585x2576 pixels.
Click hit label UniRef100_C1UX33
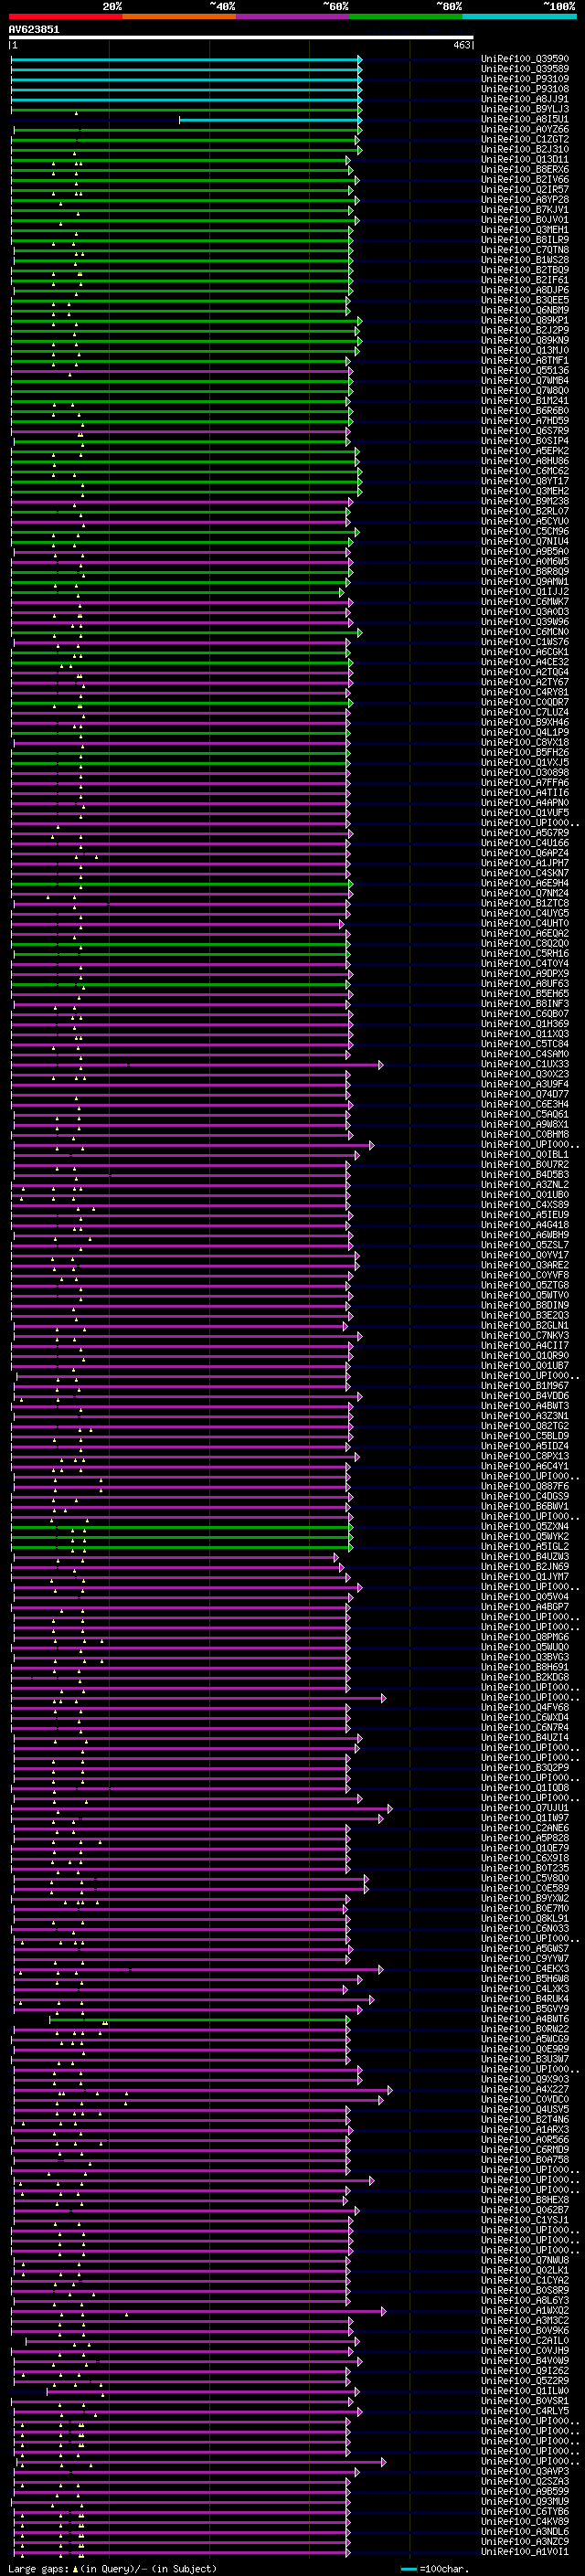click(x=525, y=1064)
